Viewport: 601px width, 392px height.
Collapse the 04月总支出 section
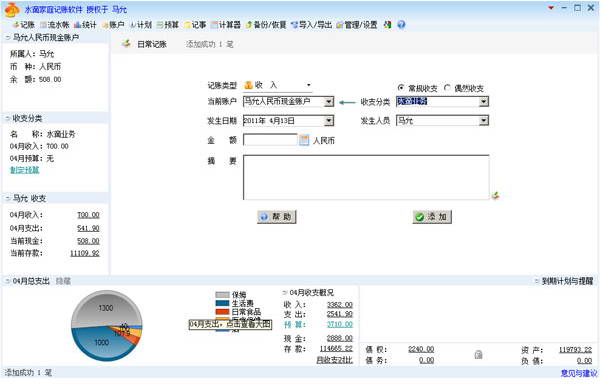click(8, 281)
